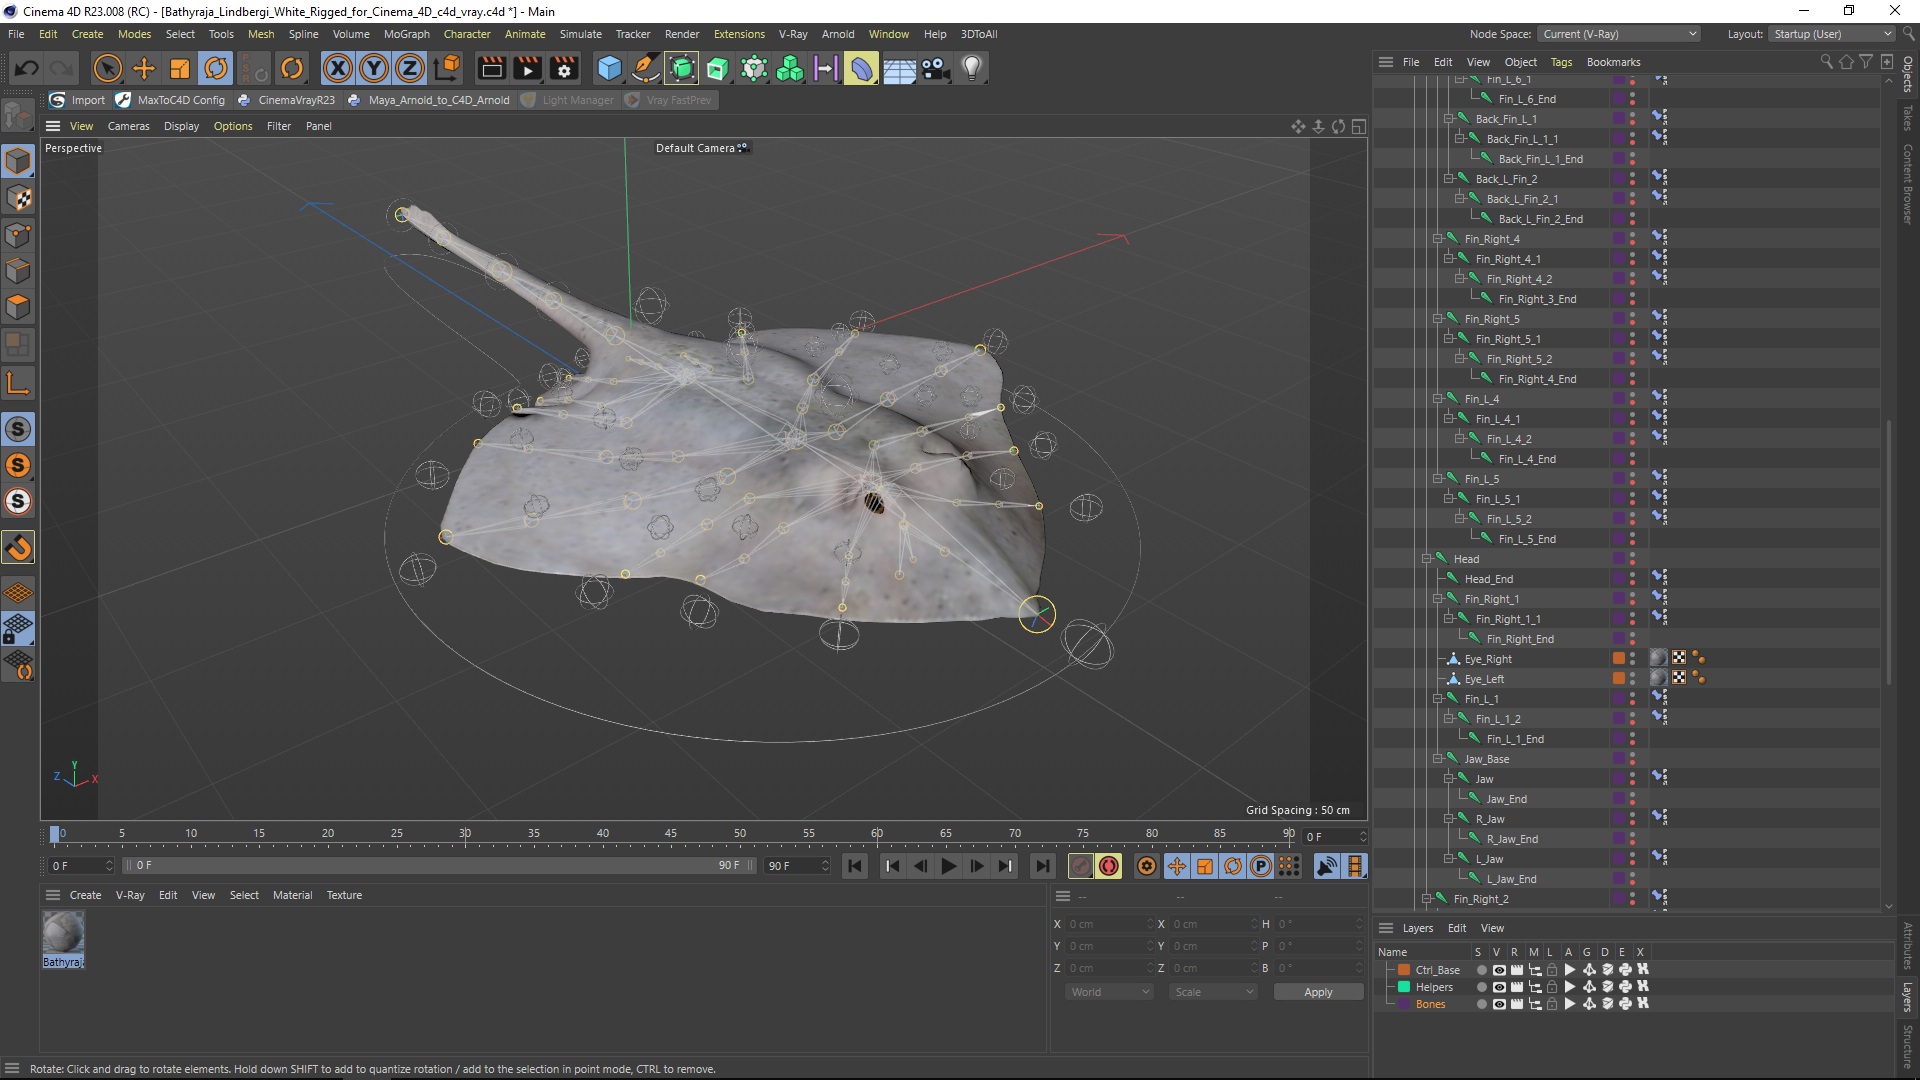Click the Apply coordinates button
The width and height of the screenshot is (1920, 1080).
[x=1318, y=992]
